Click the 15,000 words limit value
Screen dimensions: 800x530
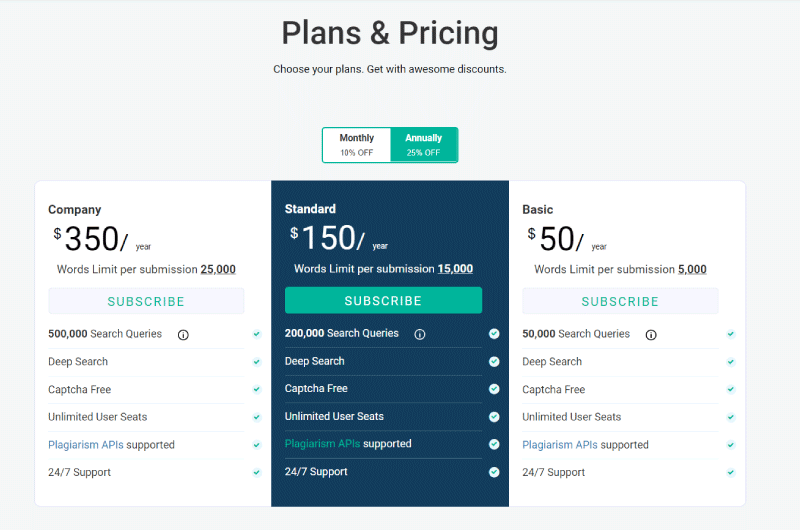tap(455, 269)
